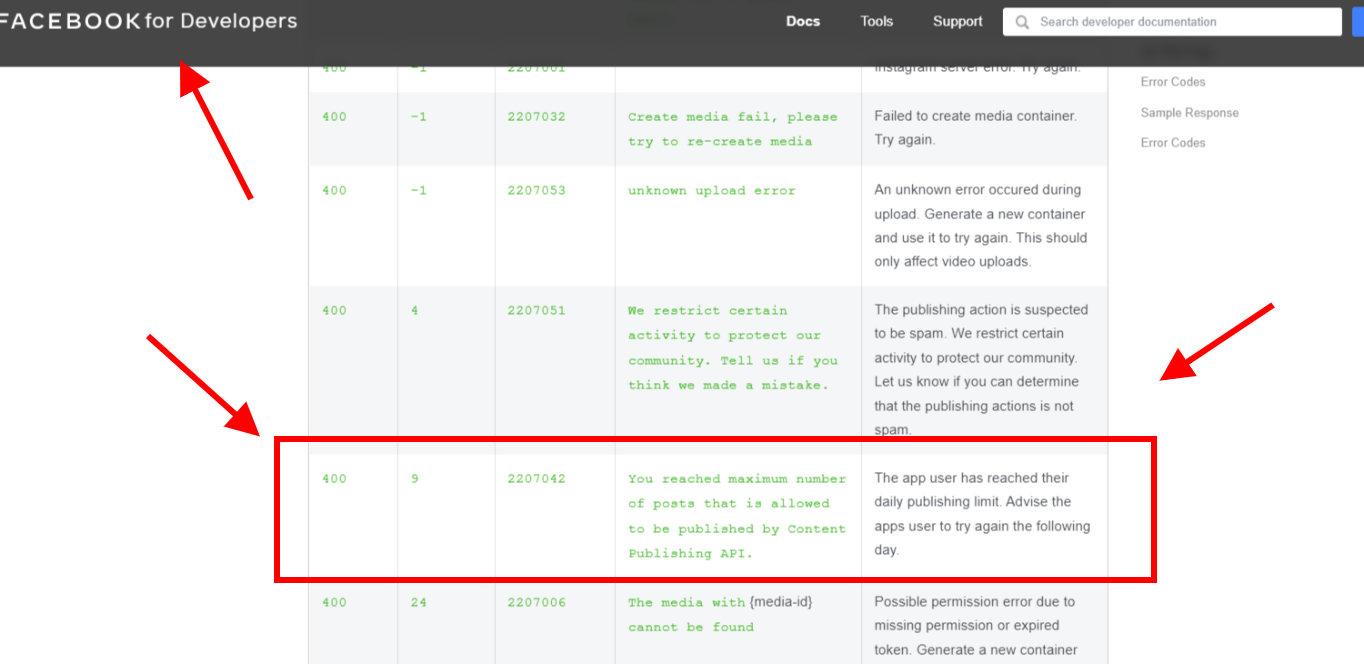Click HTTP code 400 in 2207042 row

coord(334,479)
